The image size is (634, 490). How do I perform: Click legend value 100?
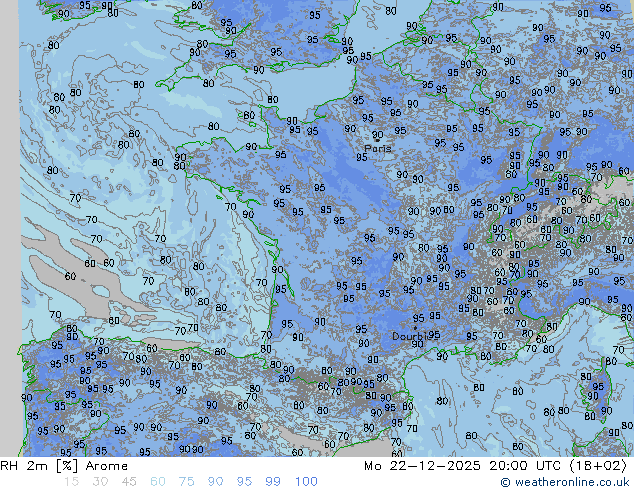click(306, 482)
